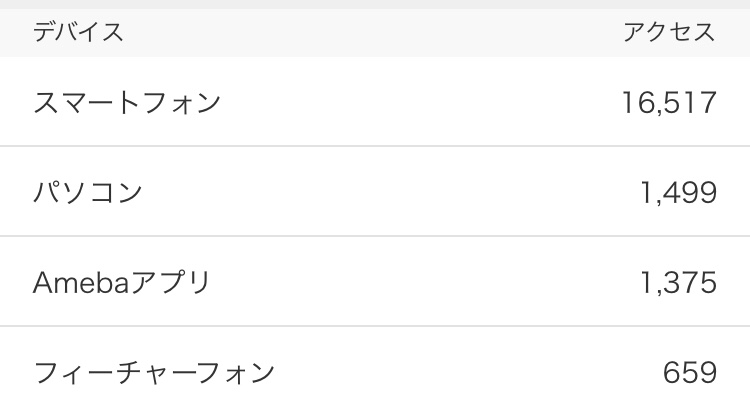Click the 1,499 access count

678,192
